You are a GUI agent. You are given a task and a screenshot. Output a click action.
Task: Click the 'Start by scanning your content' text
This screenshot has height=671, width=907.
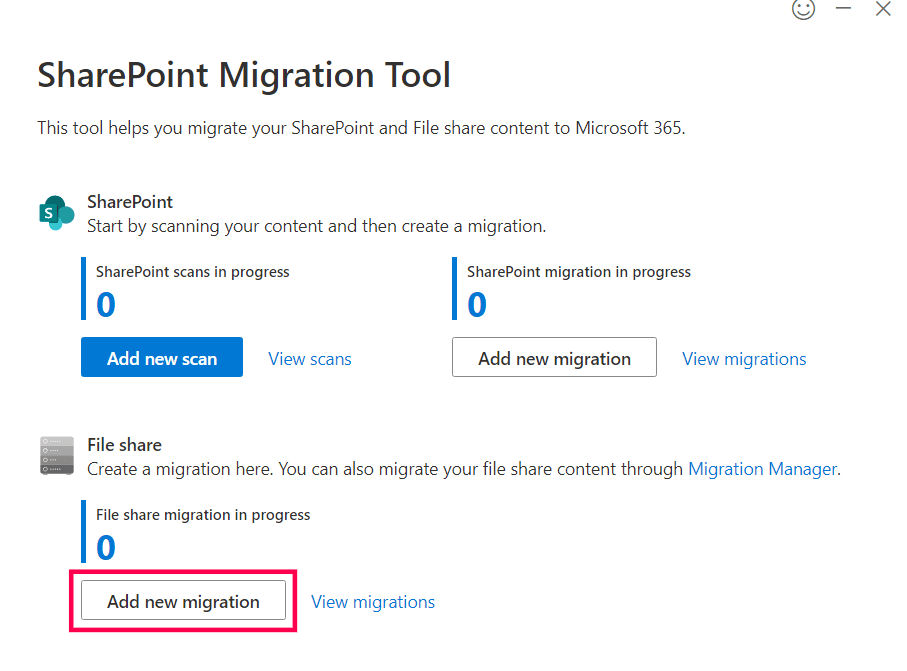pyautogui.click(x=316, y=226)
